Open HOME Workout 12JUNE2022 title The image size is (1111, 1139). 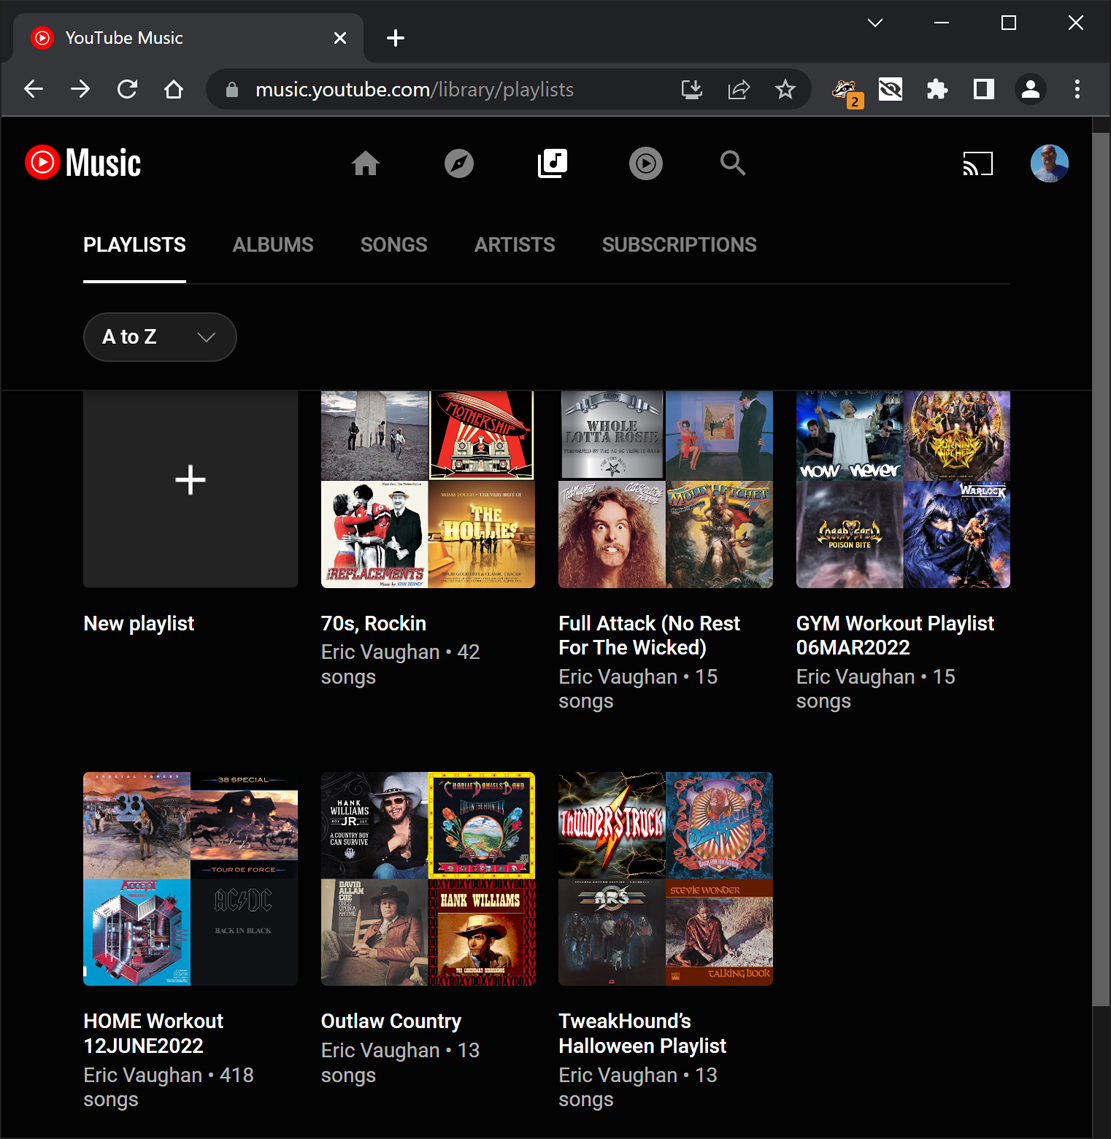[x=153, y=1033]
